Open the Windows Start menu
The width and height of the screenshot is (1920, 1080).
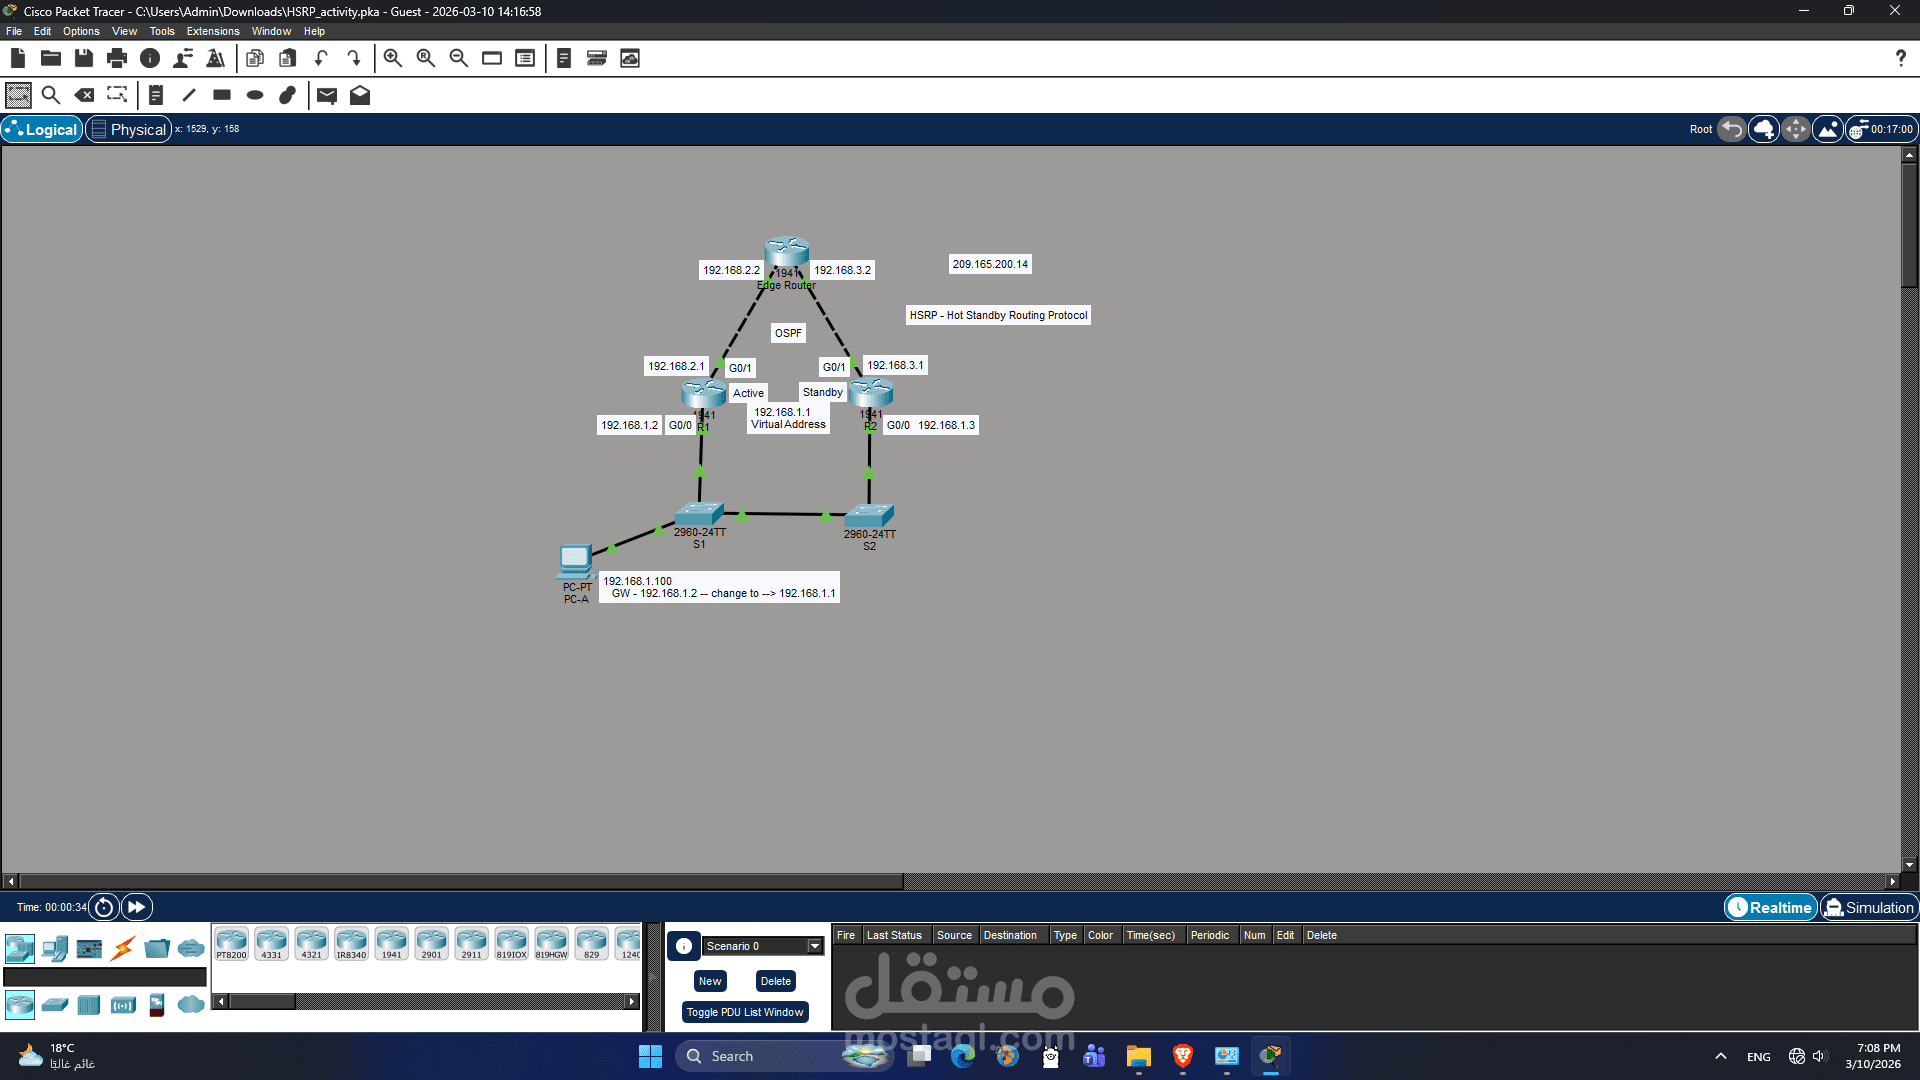tap(650, 1056)
